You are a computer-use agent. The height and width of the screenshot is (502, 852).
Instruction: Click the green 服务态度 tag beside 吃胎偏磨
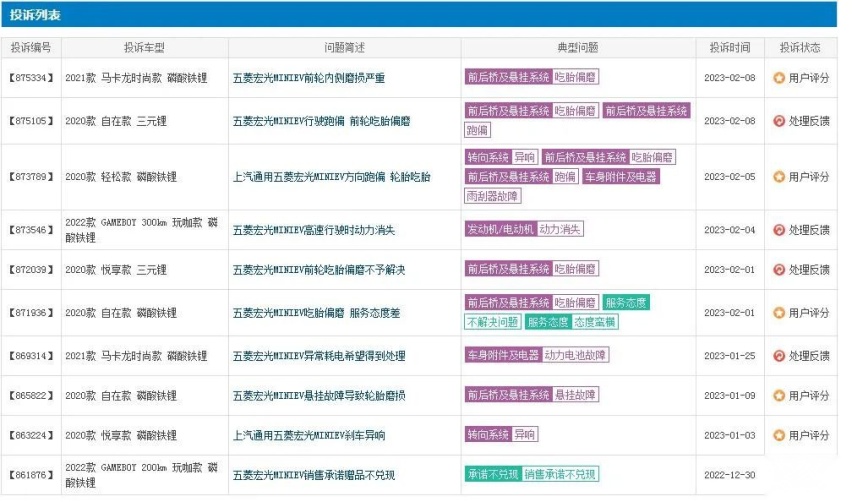coord(626,303)
